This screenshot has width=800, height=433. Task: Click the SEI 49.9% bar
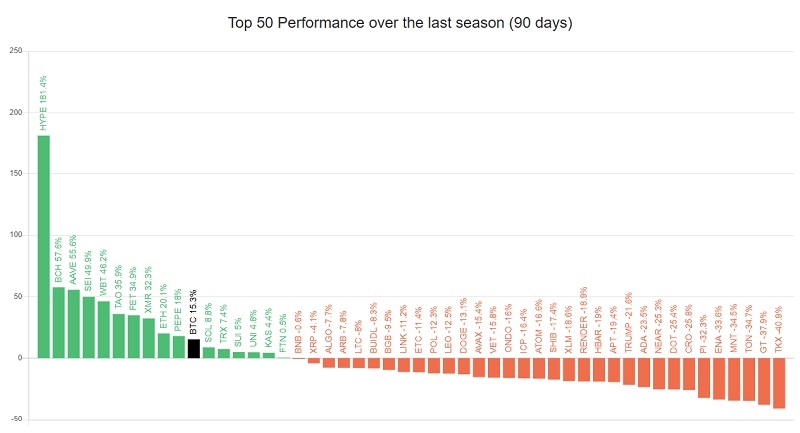pyautogui.click(x=88, y=327)
